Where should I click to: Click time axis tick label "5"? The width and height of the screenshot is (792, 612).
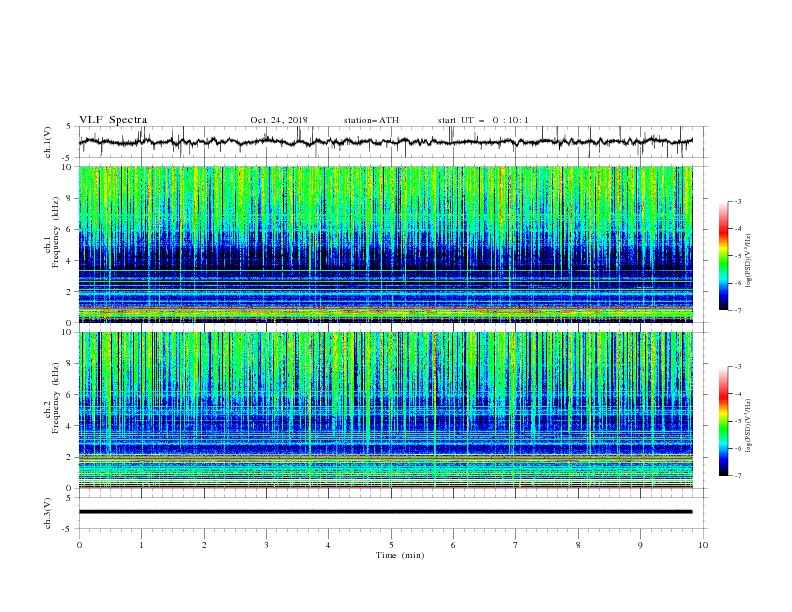tap(391, 545)
